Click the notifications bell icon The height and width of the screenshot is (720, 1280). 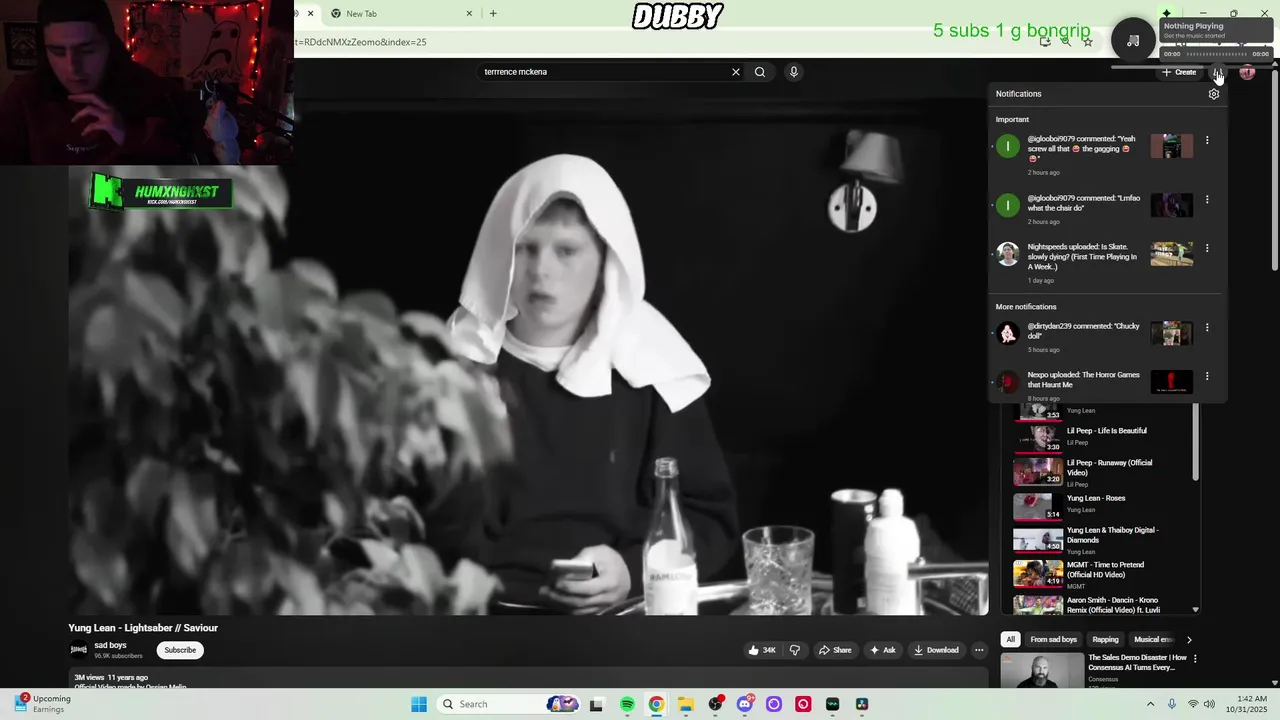pos(1217,72)
